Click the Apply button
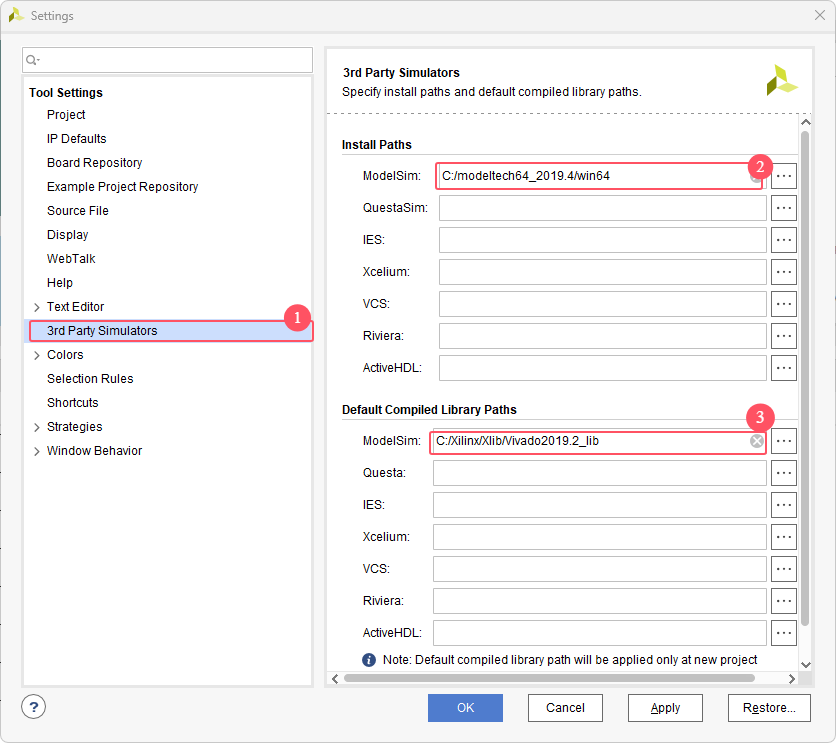 click(665, 708)
